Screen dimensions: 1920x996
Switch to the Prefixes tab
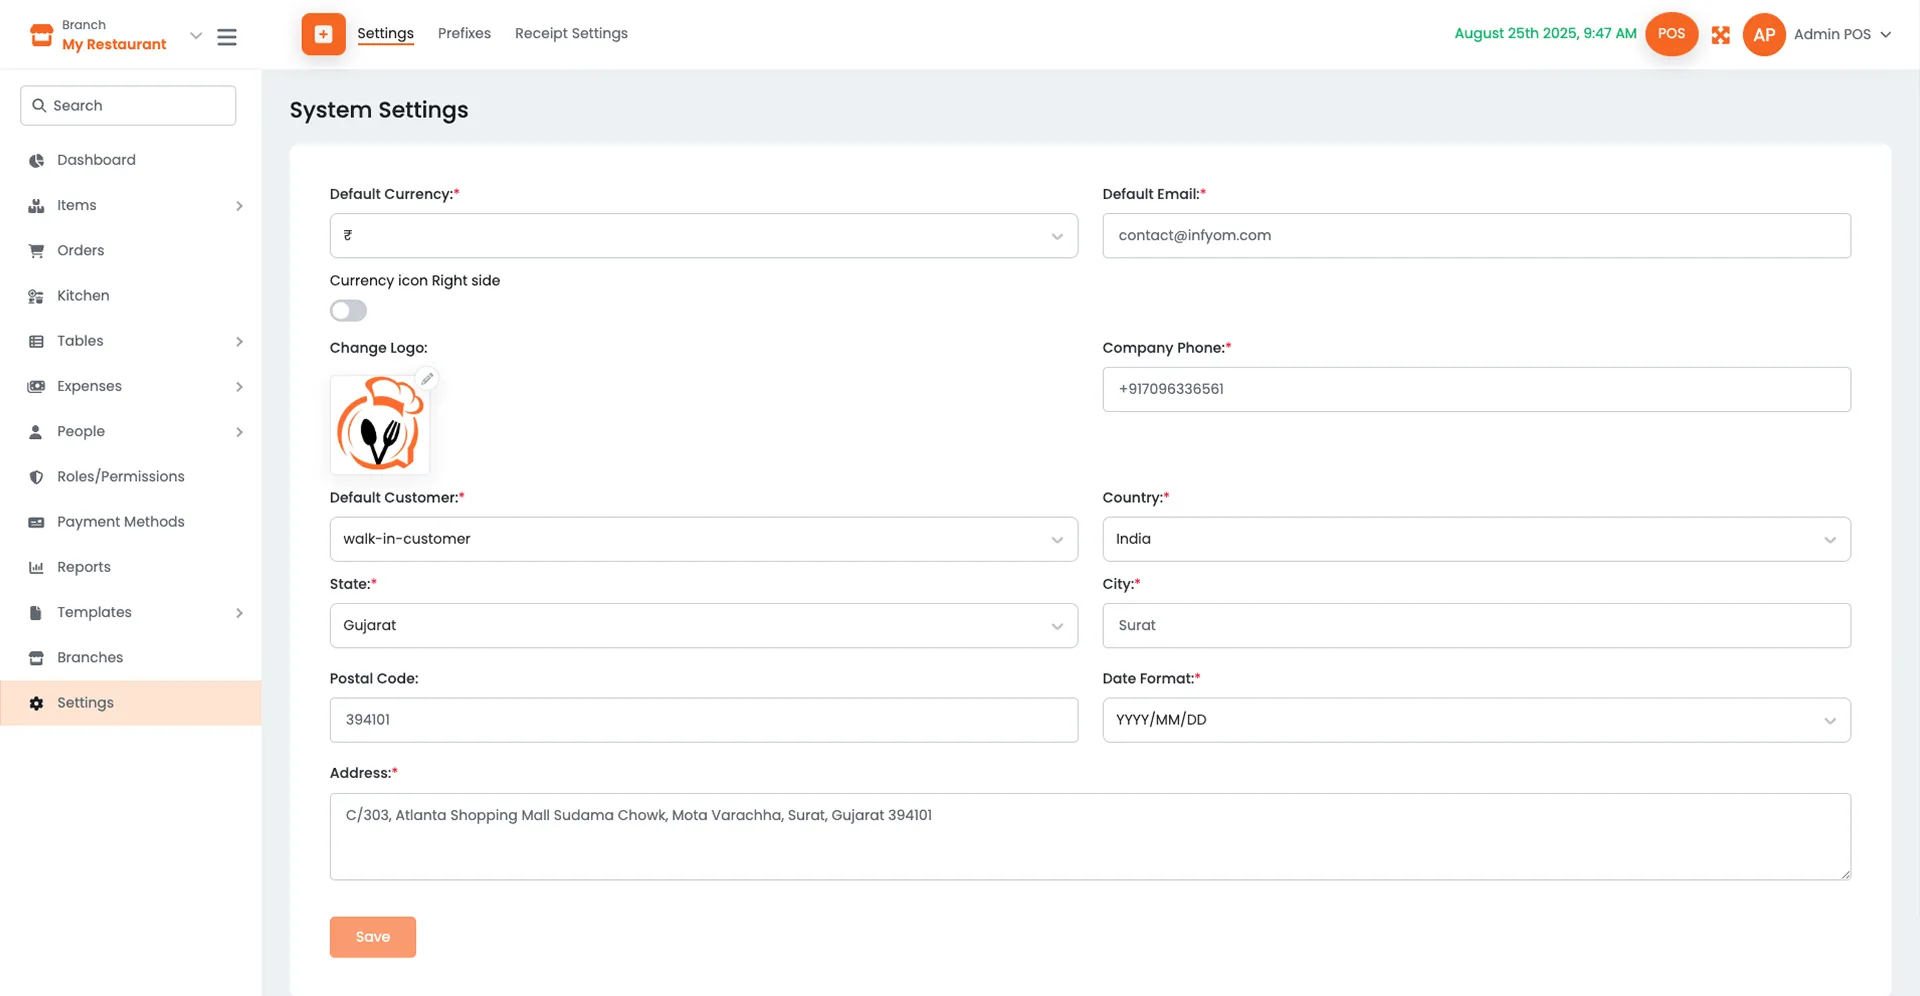pyautogui.click(x=463, y=33)
